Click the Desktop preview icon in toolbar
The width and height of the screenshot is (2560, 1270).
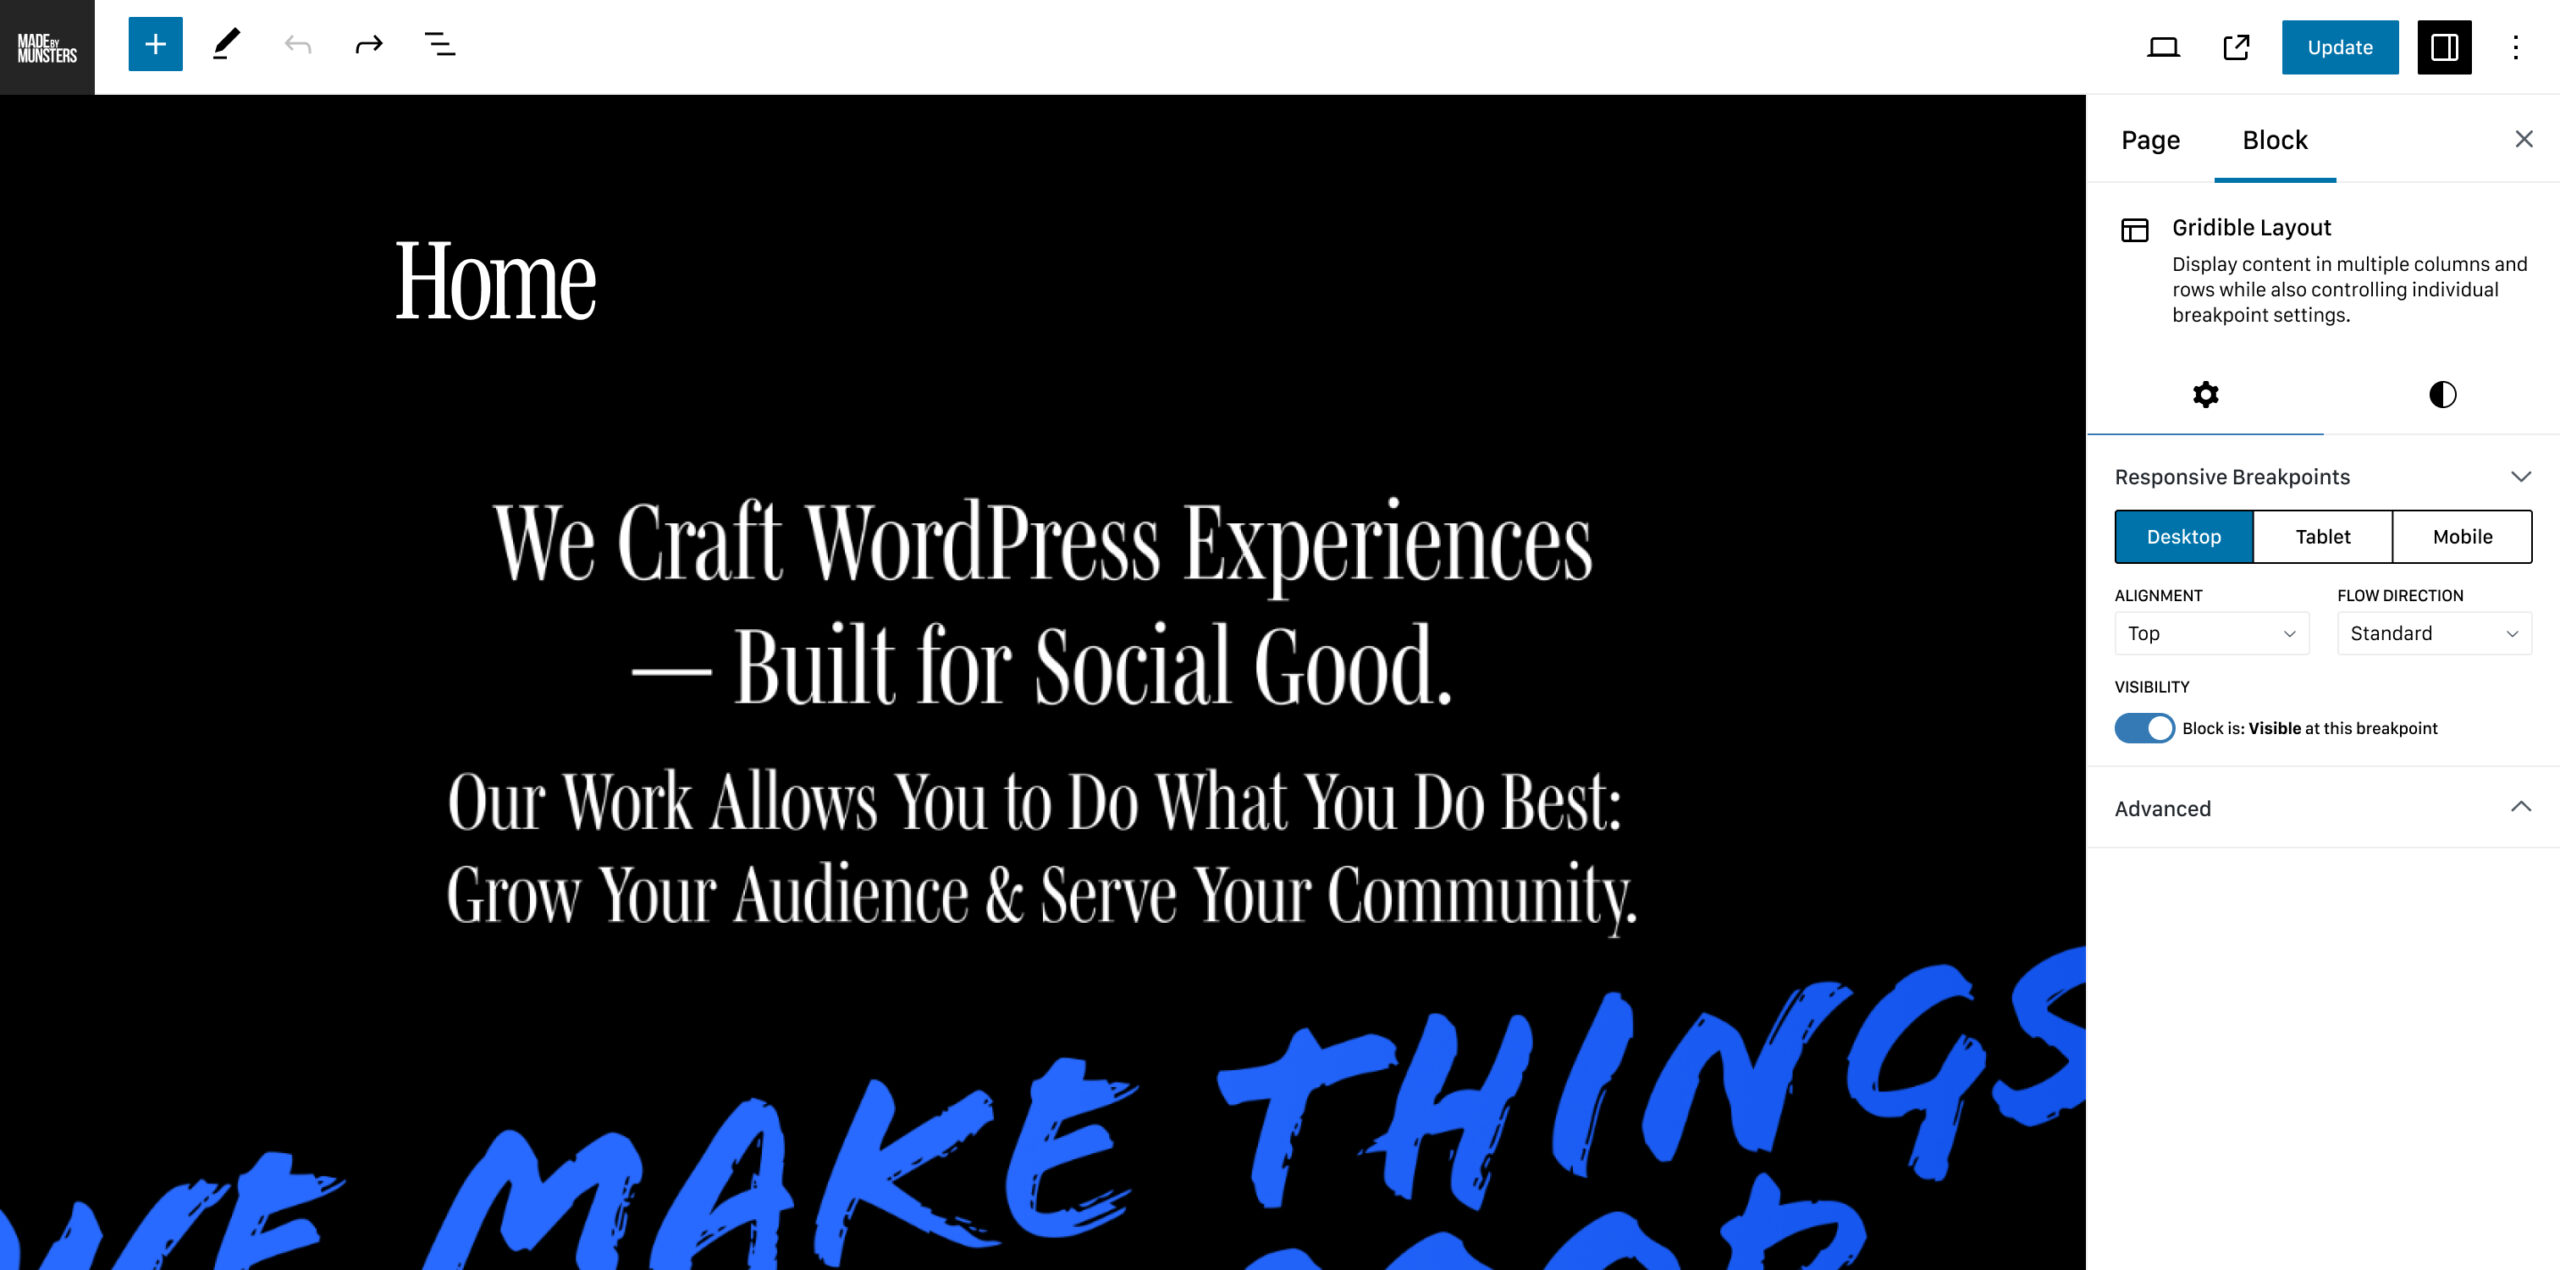pos(2163,44)
